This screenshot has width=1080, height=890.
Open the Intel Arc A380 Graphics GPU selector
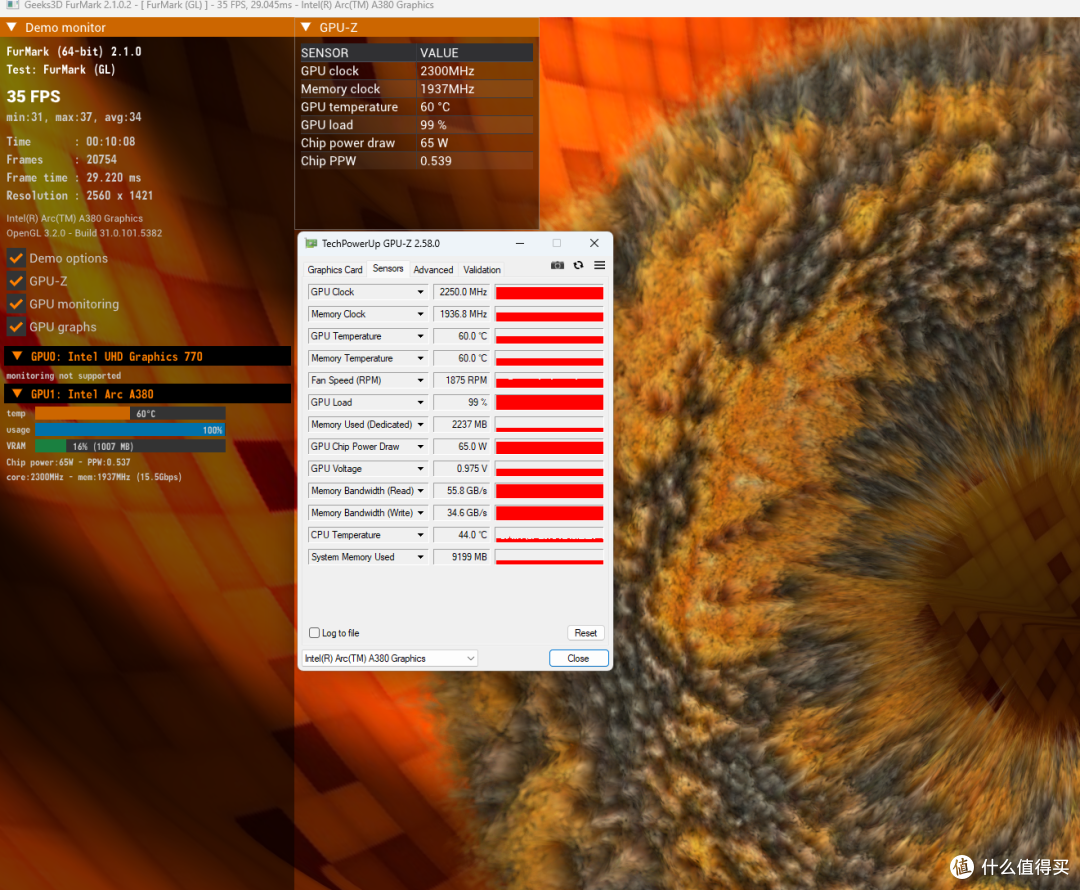[390, 659]
